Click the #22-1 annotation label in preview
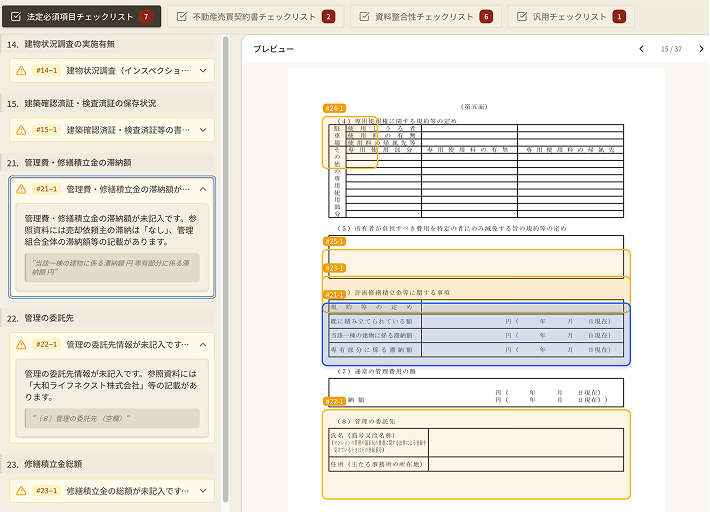Image resolution: width=710 pixels, height=512 pixels. [x=334, y=402]
